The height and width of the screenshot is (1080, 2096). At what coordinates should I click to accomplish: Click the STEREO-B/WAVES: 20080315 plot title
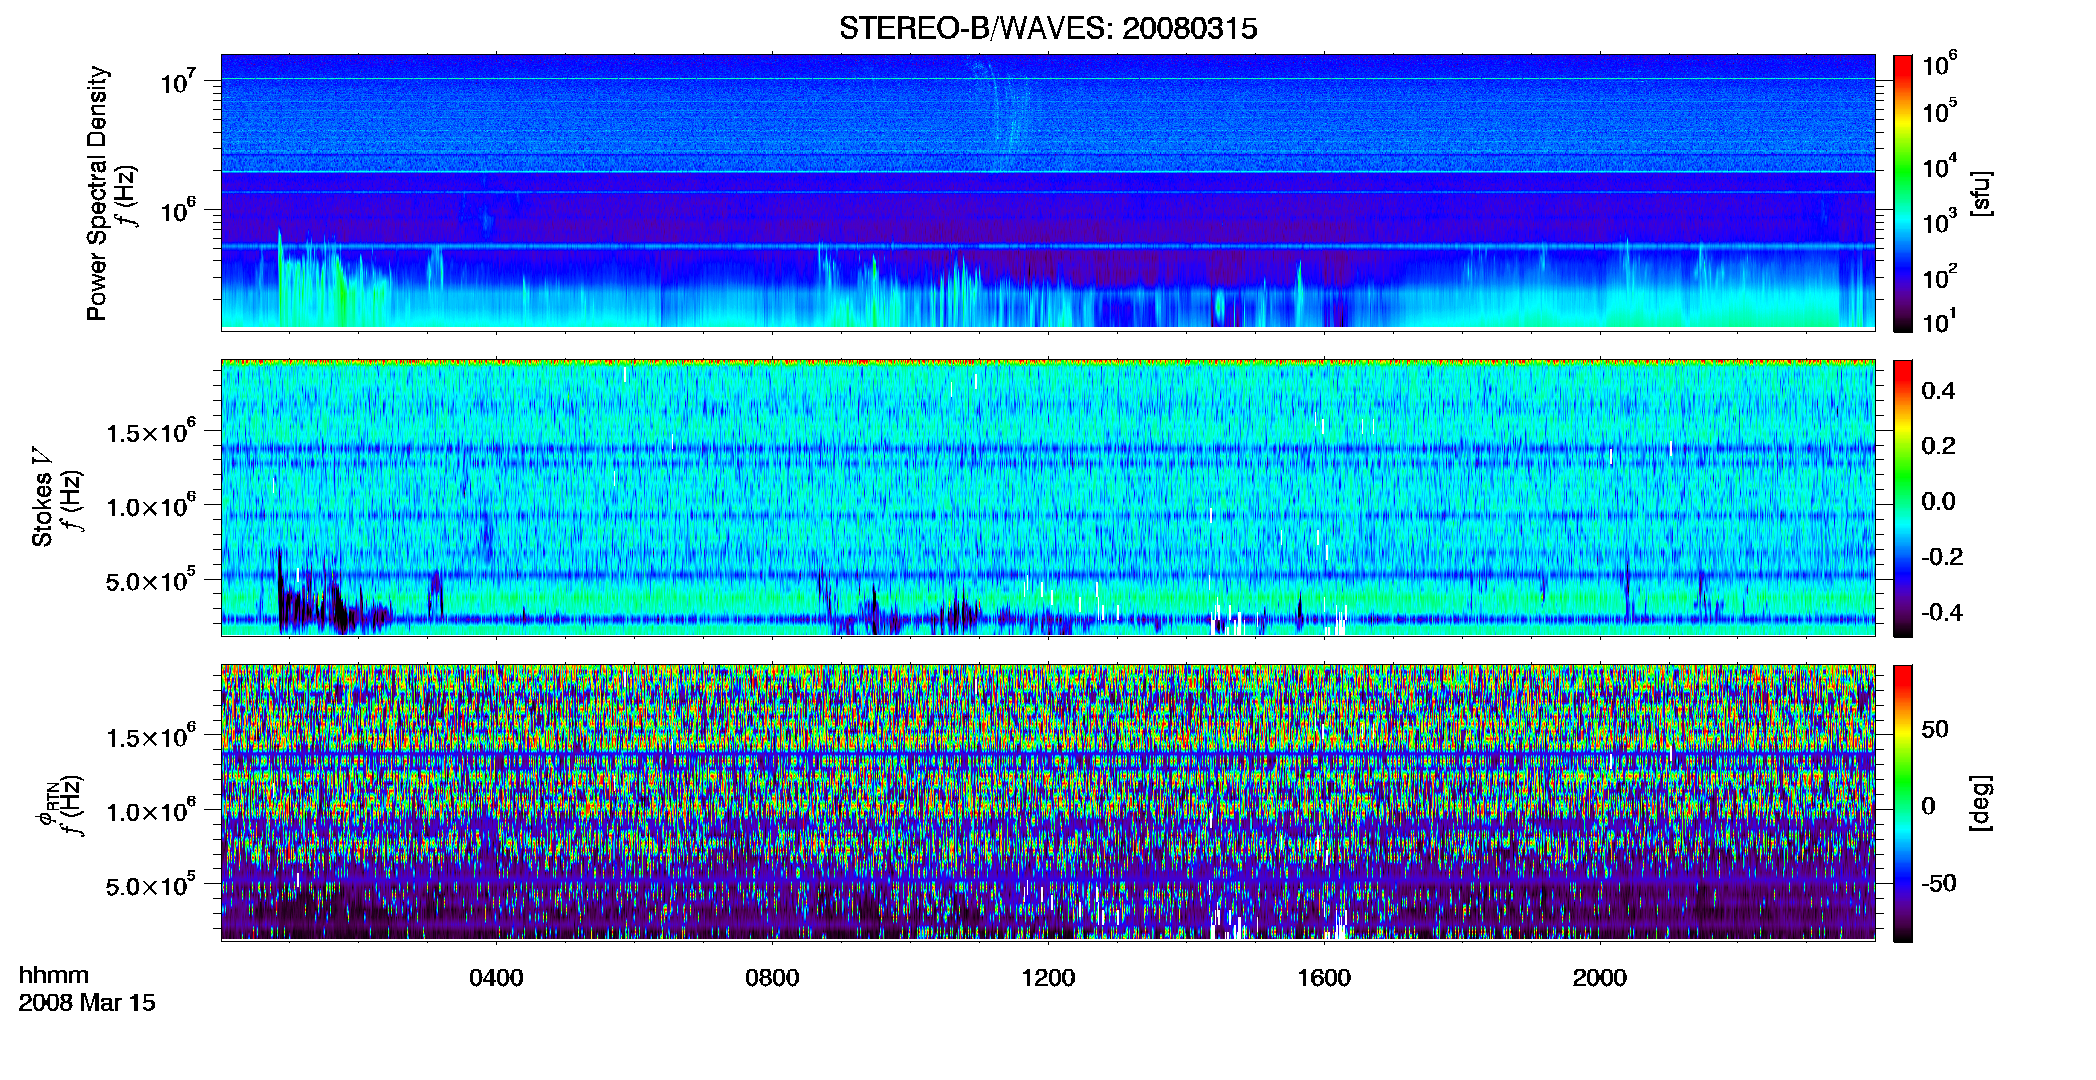point(1047,28)
